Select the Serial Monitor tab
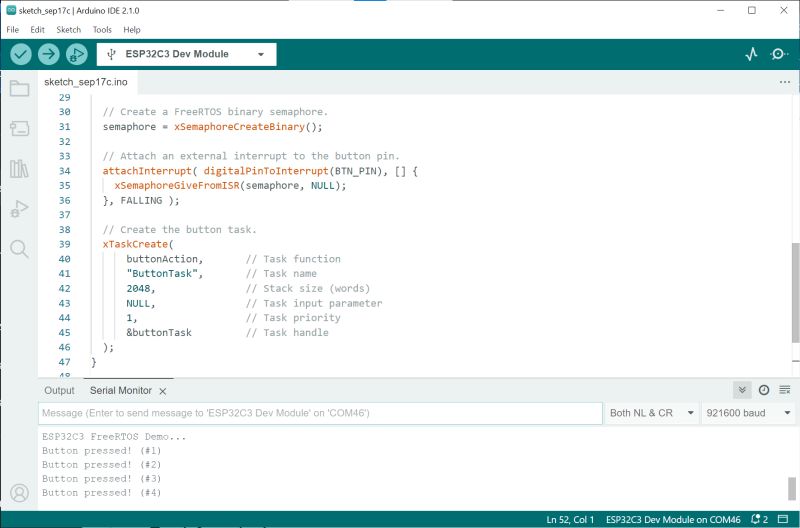 [x=121, y=390]
